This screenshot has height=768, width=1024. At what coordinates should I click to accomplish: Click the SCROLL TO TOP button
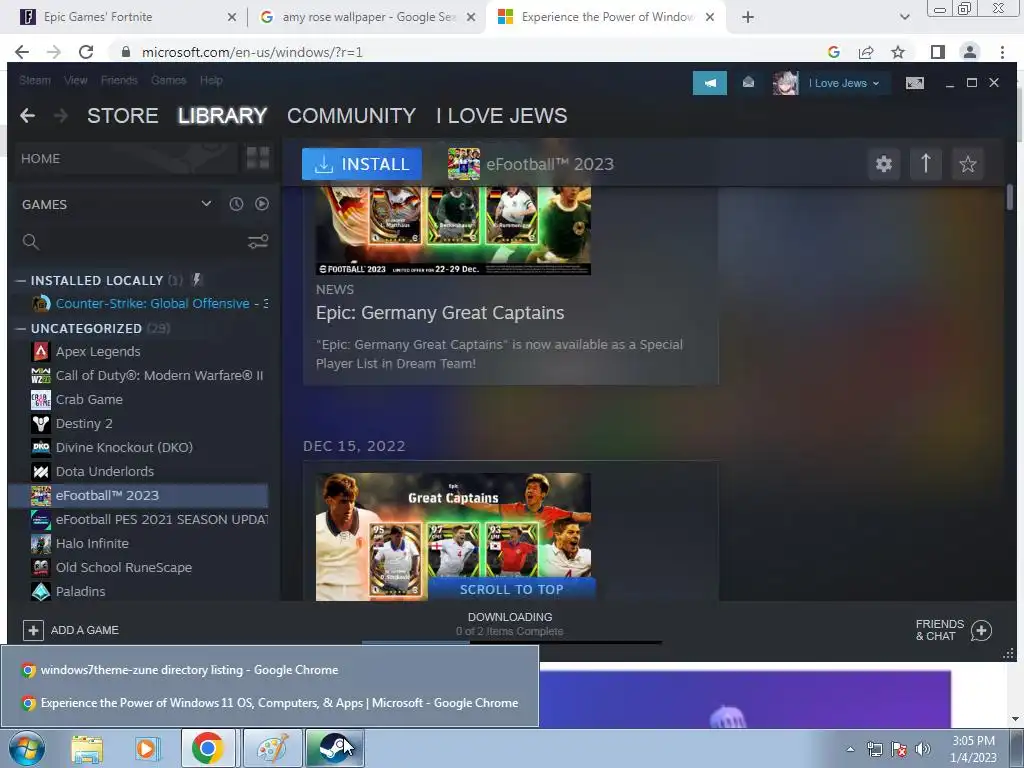(x=511, y=589)
